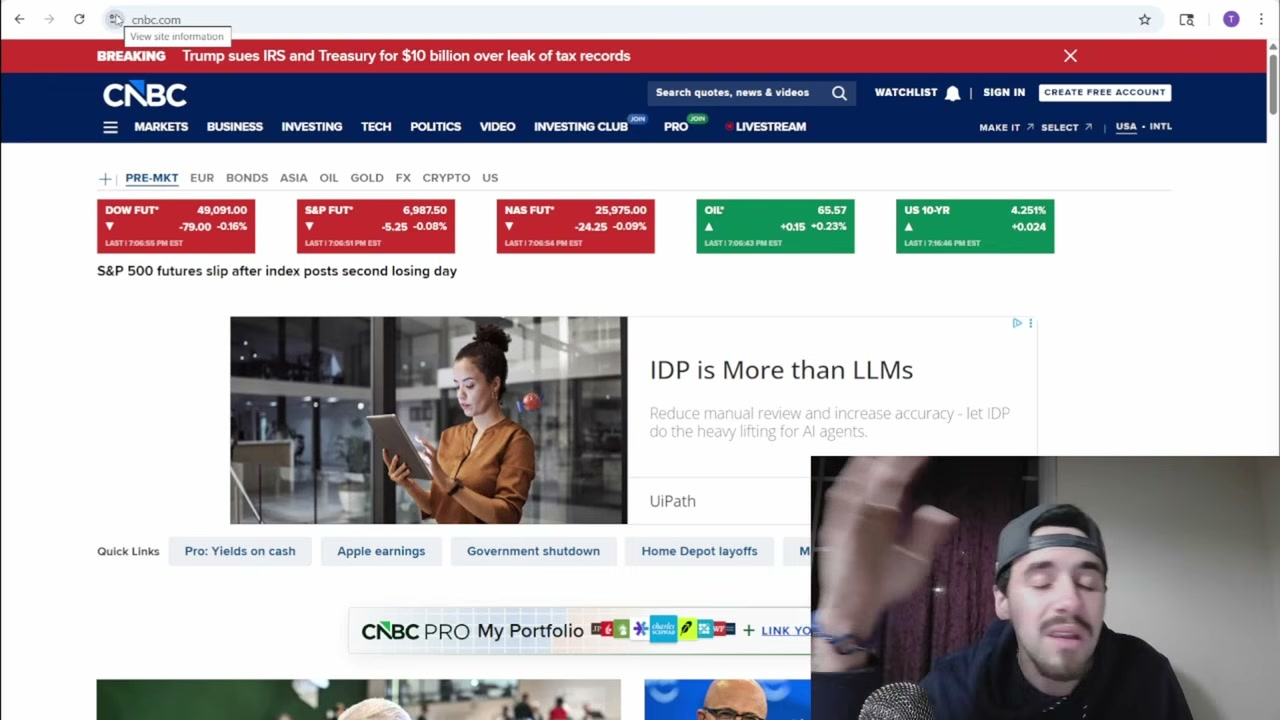Select the GOLD market tab
1280x720 pixels.
[367, 178]
